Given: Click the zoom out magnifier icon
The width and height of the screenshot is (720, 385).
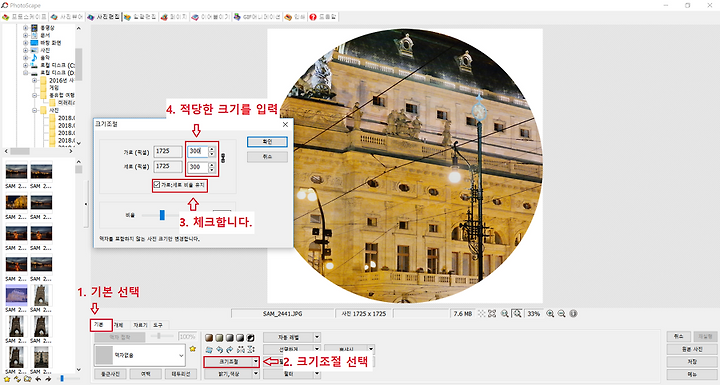Looking at the screenshot, I should [562, 314].
